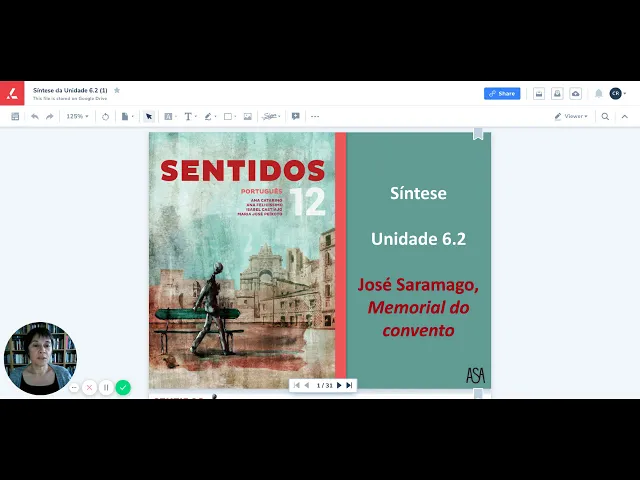This screenshot has width=640, height=480.
Task: Click the presenter webcam bubble
Action: point(40,358)
